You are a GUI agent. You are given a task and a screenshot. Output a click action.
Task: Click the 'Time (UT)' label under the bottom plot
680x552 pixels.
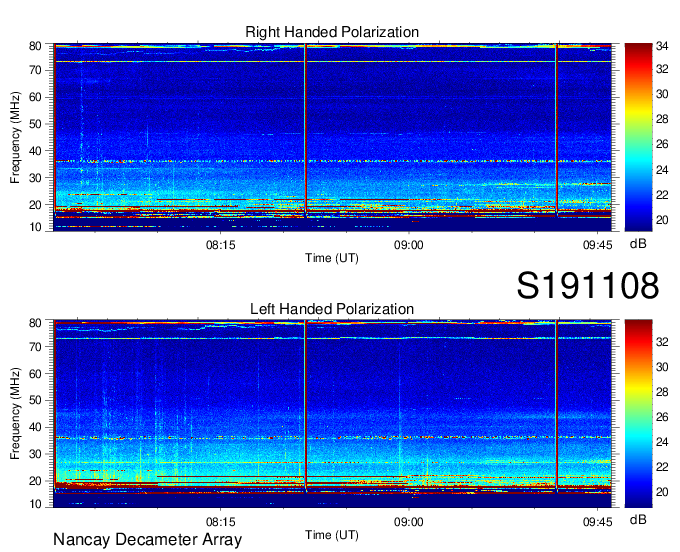coord(332,535)
